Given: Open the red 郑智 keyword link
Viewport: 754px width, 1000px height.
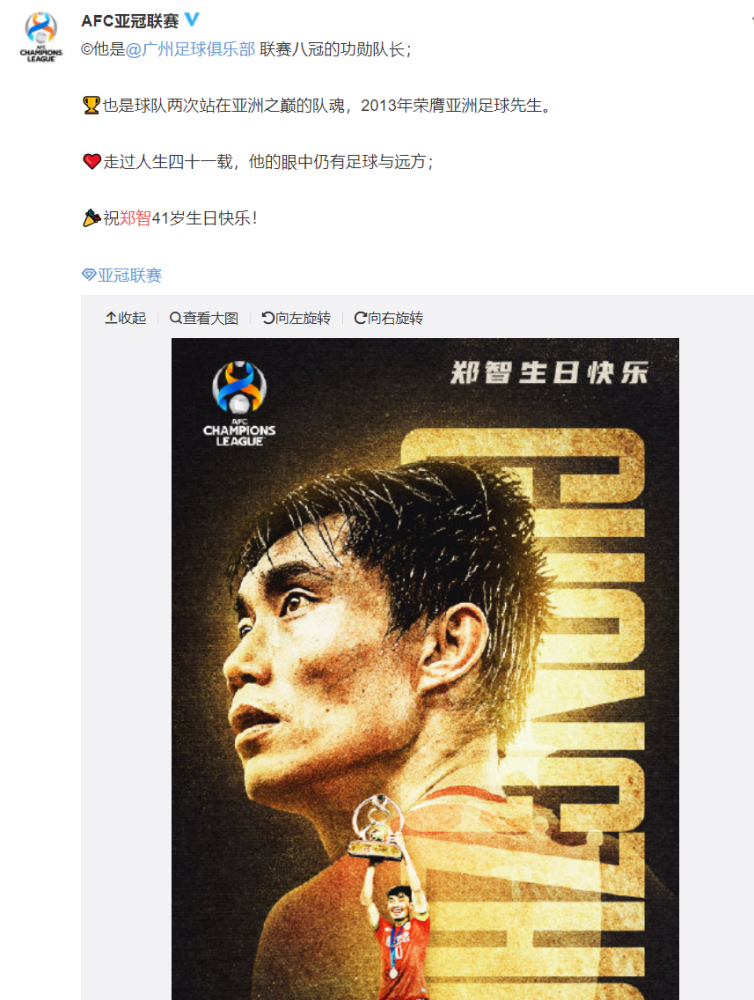Looking at the screenshot, I should pyautogui.click(x=135, y=218).
